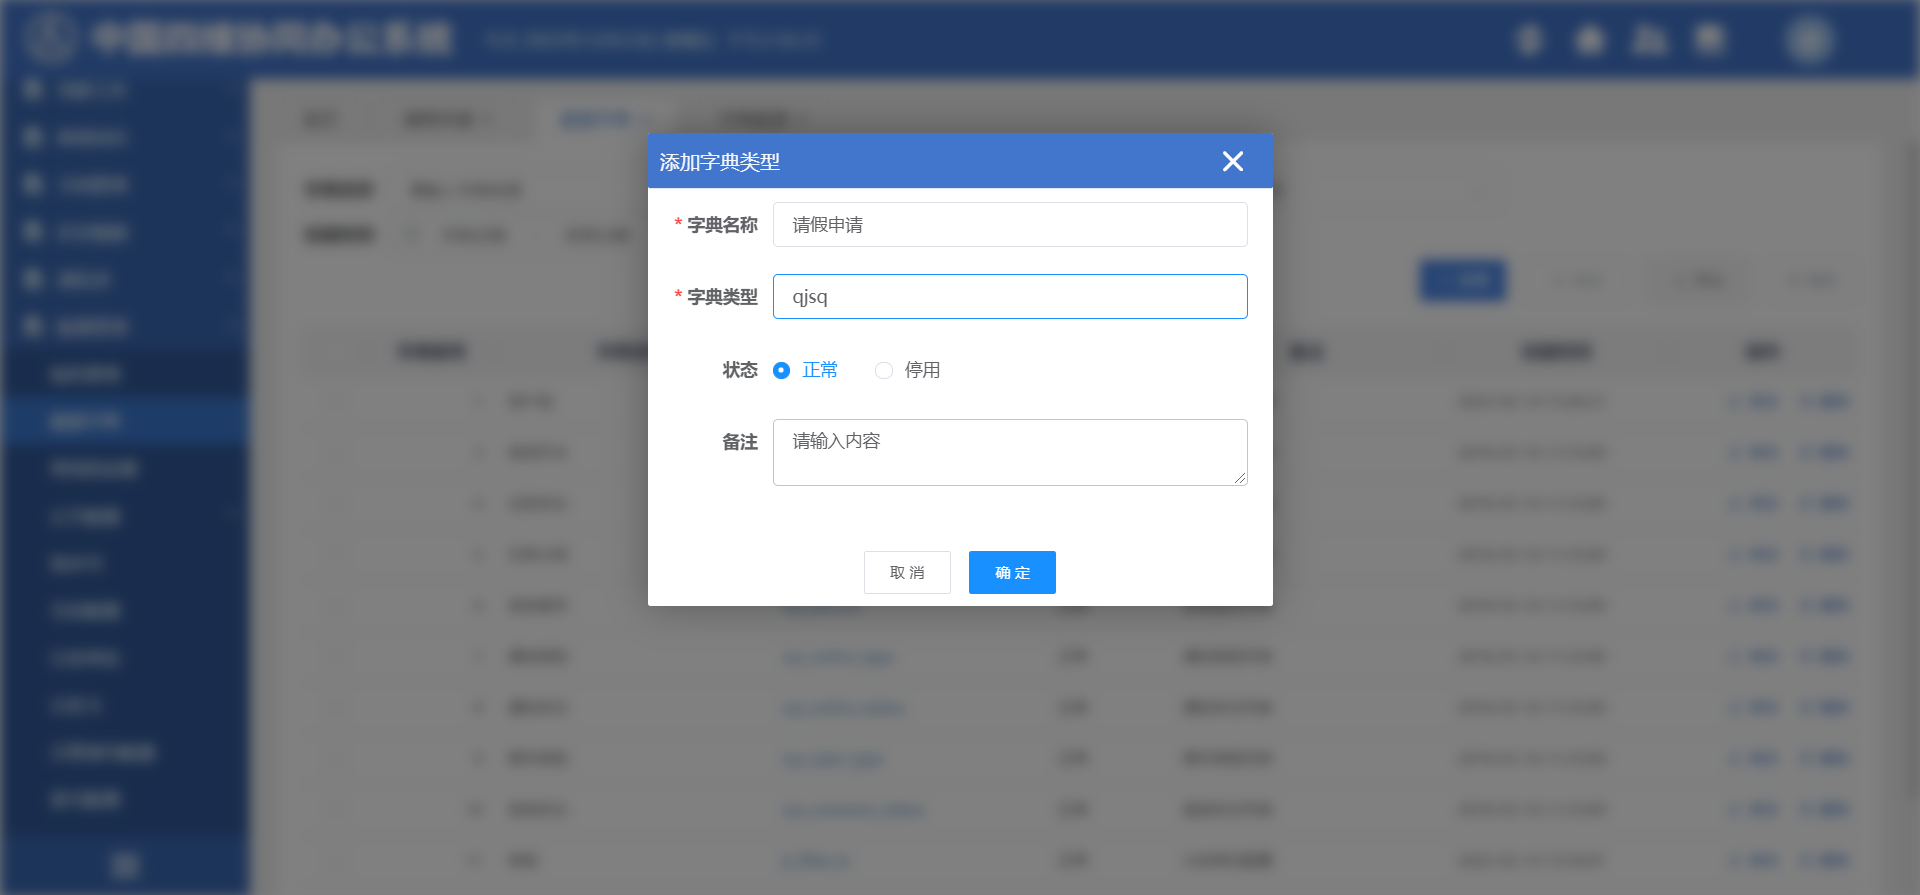1920x895 pixels.
Task: Toggle the sidebar collapse icon at the bottom
Action: 125,865
